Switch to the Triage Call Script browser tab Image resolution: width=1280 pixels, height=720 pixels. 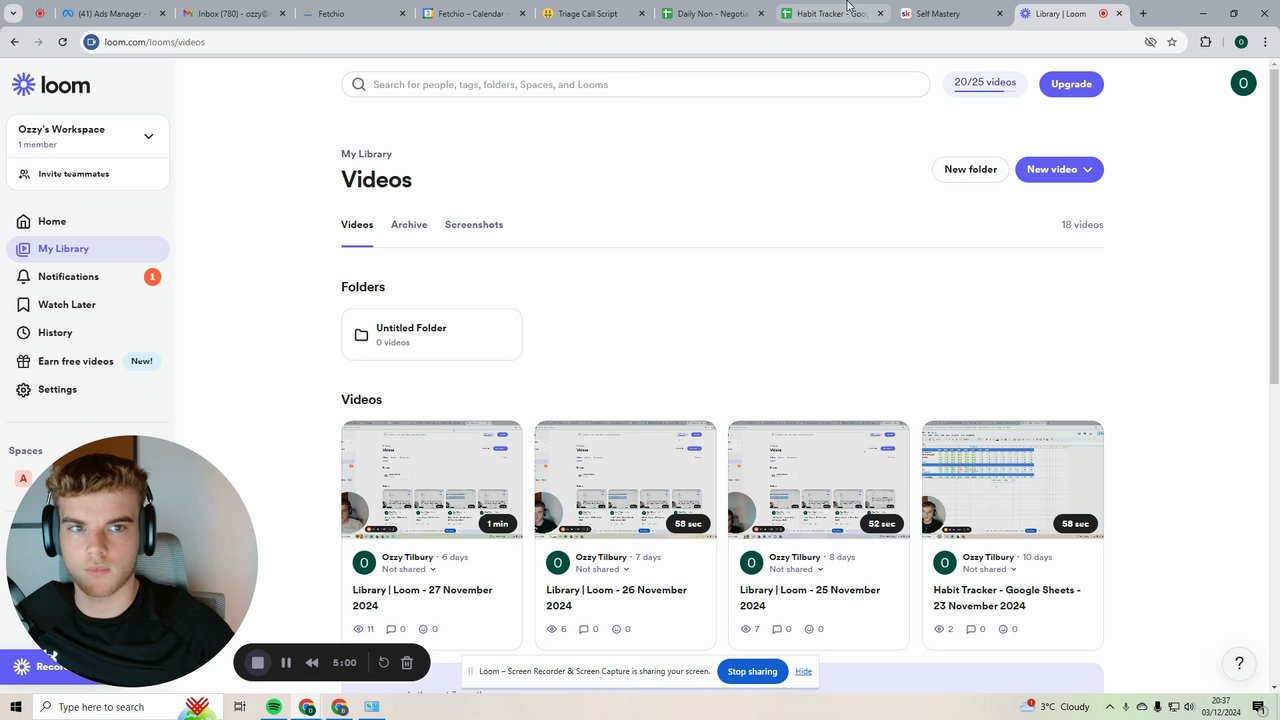click(594, 14)
